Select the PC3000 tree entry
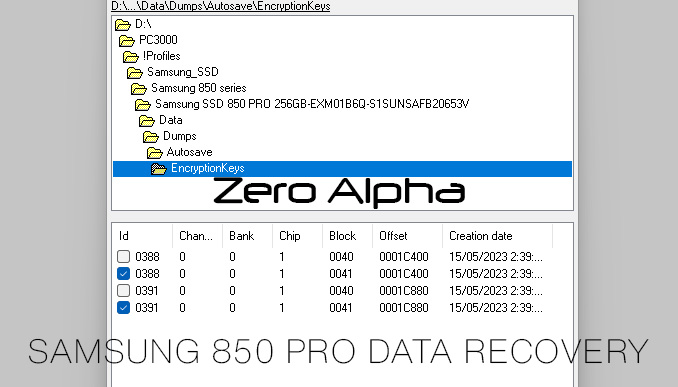 (158, 40)
